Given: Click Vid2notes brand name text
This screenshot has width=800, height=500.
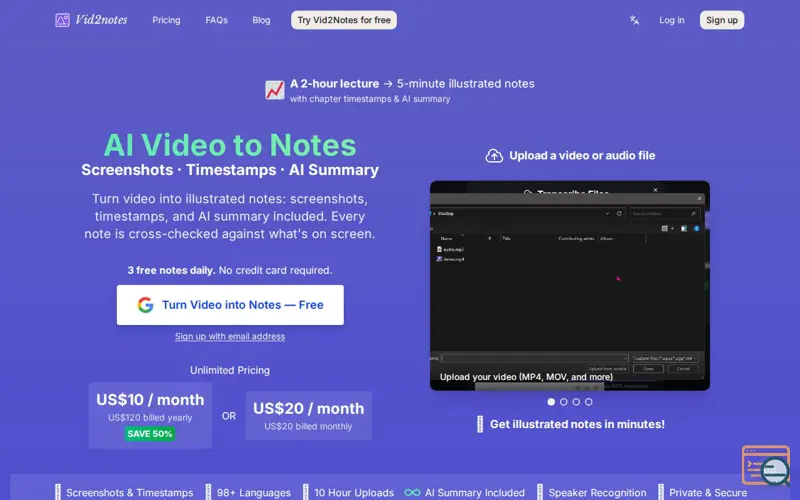Looking at the screenshot, I should point(101,20).
